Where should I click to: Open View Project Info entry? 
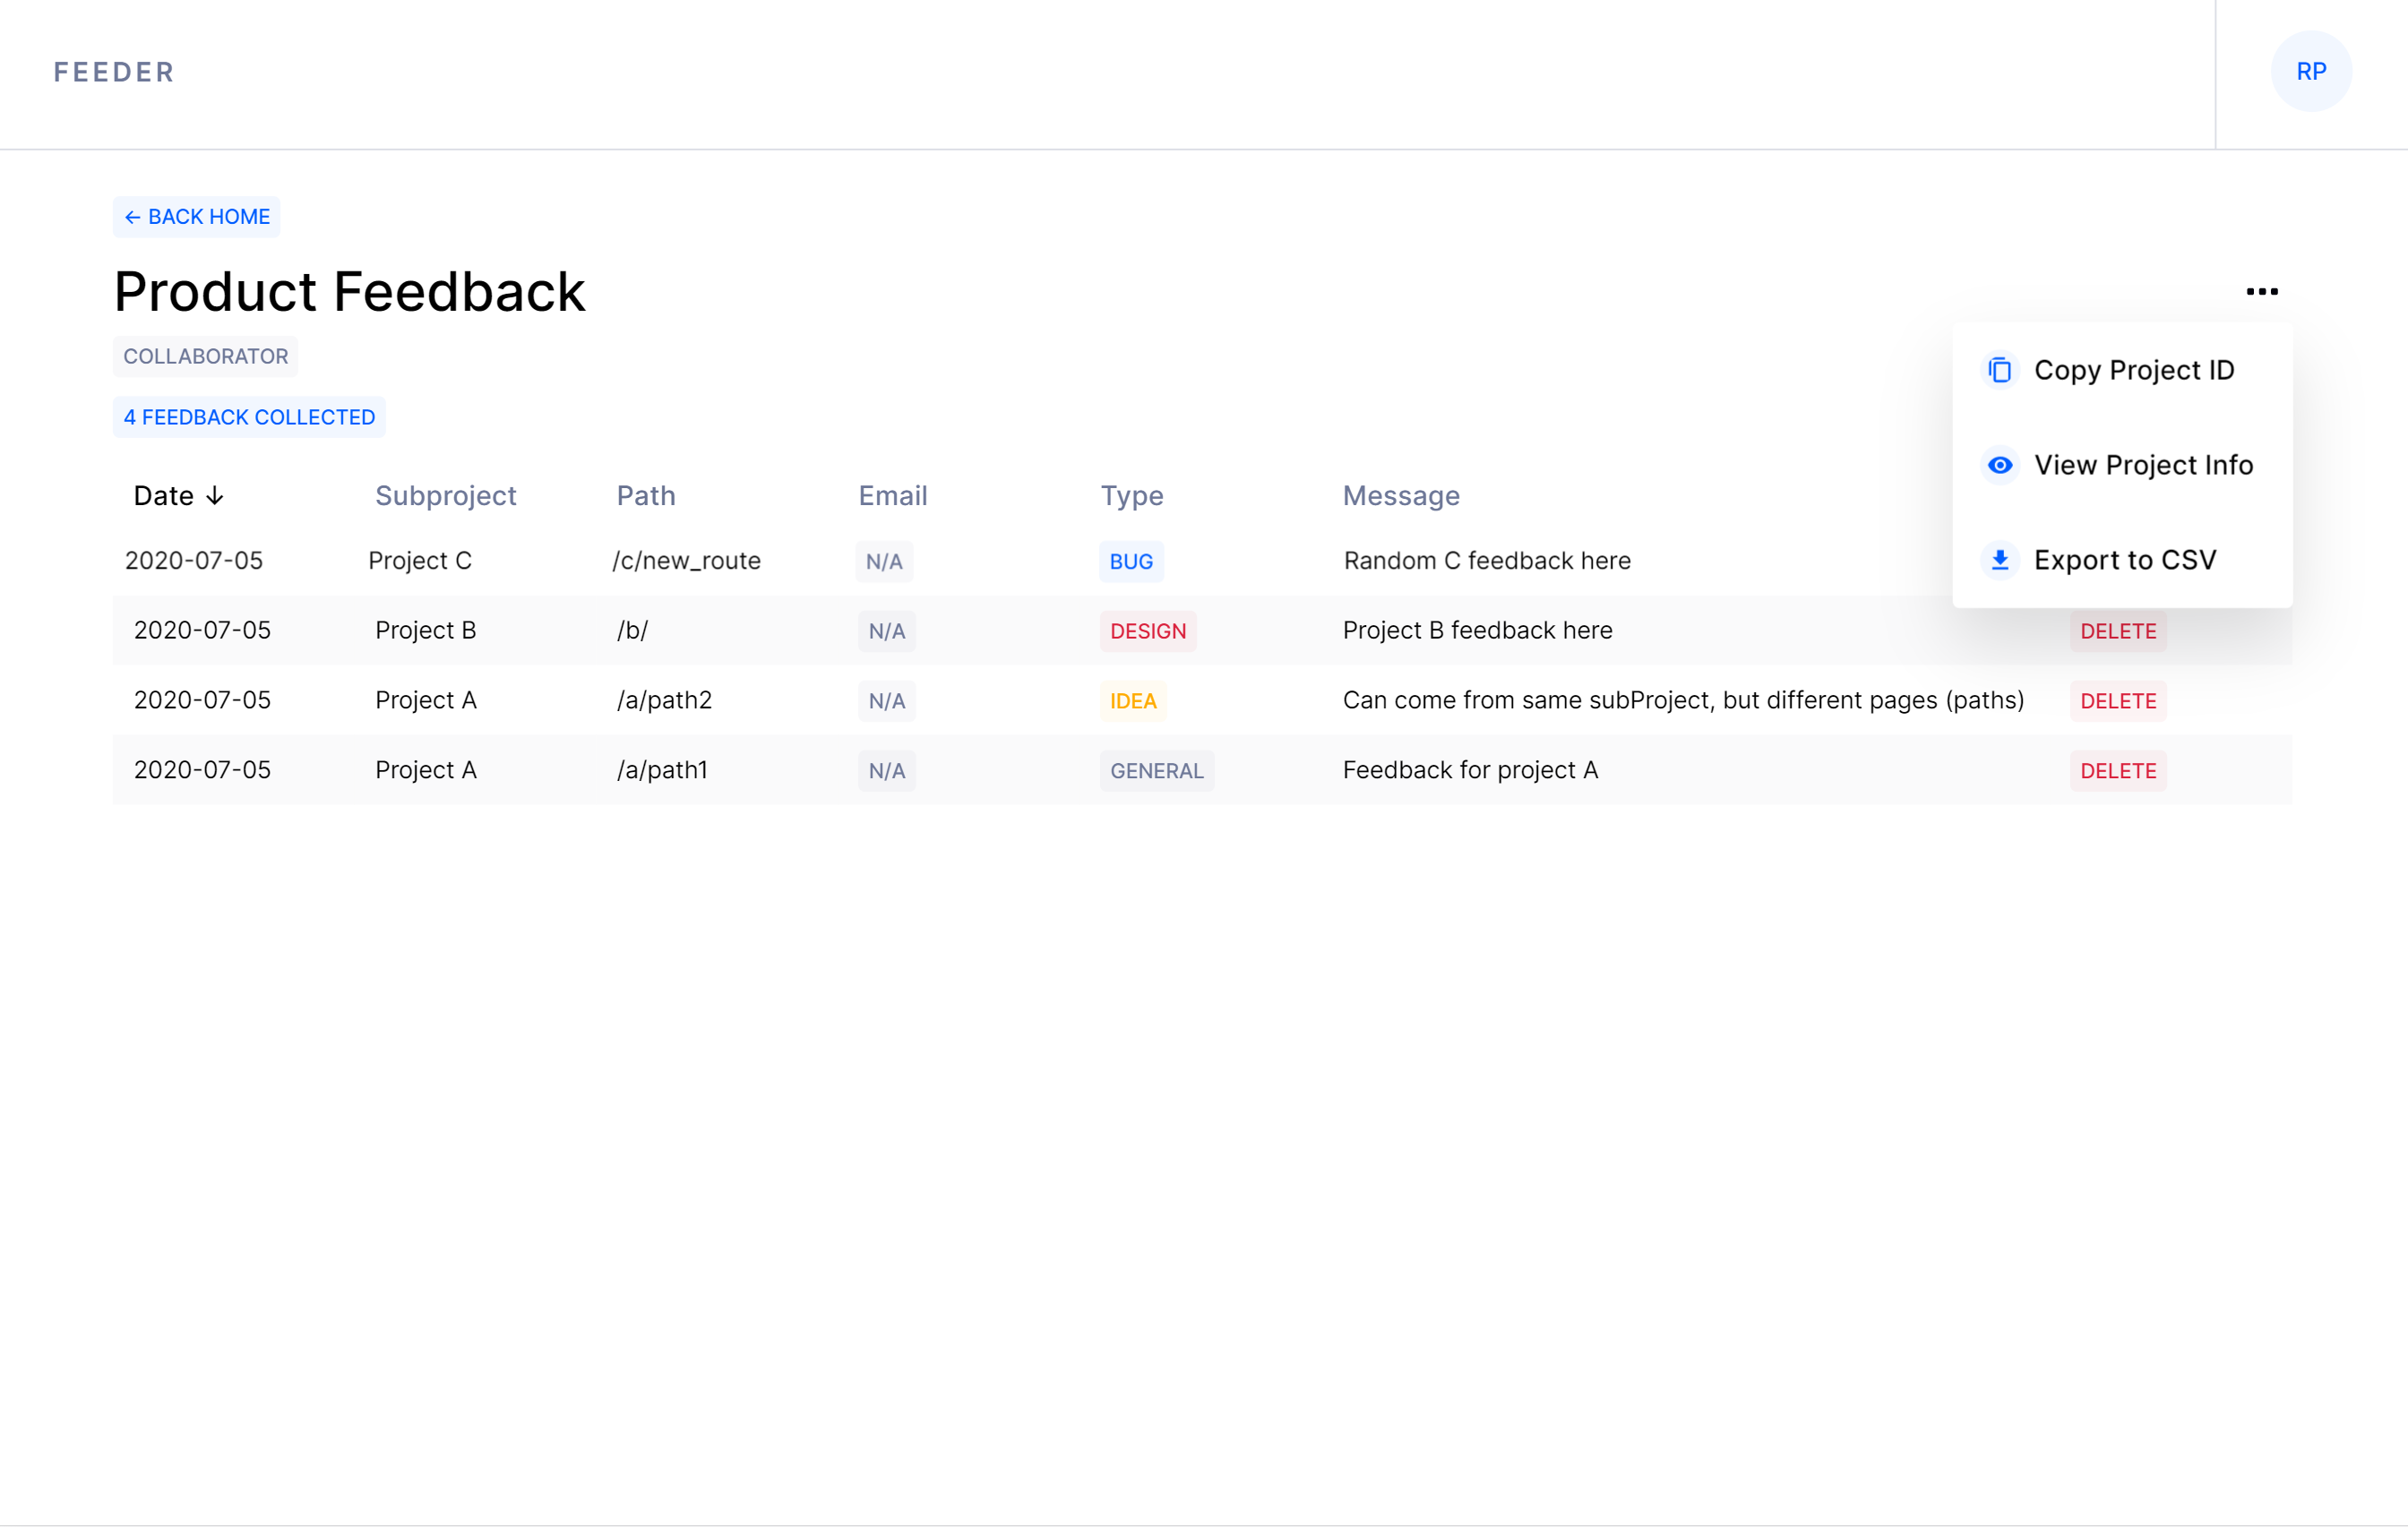click(x=2143, y=465)
